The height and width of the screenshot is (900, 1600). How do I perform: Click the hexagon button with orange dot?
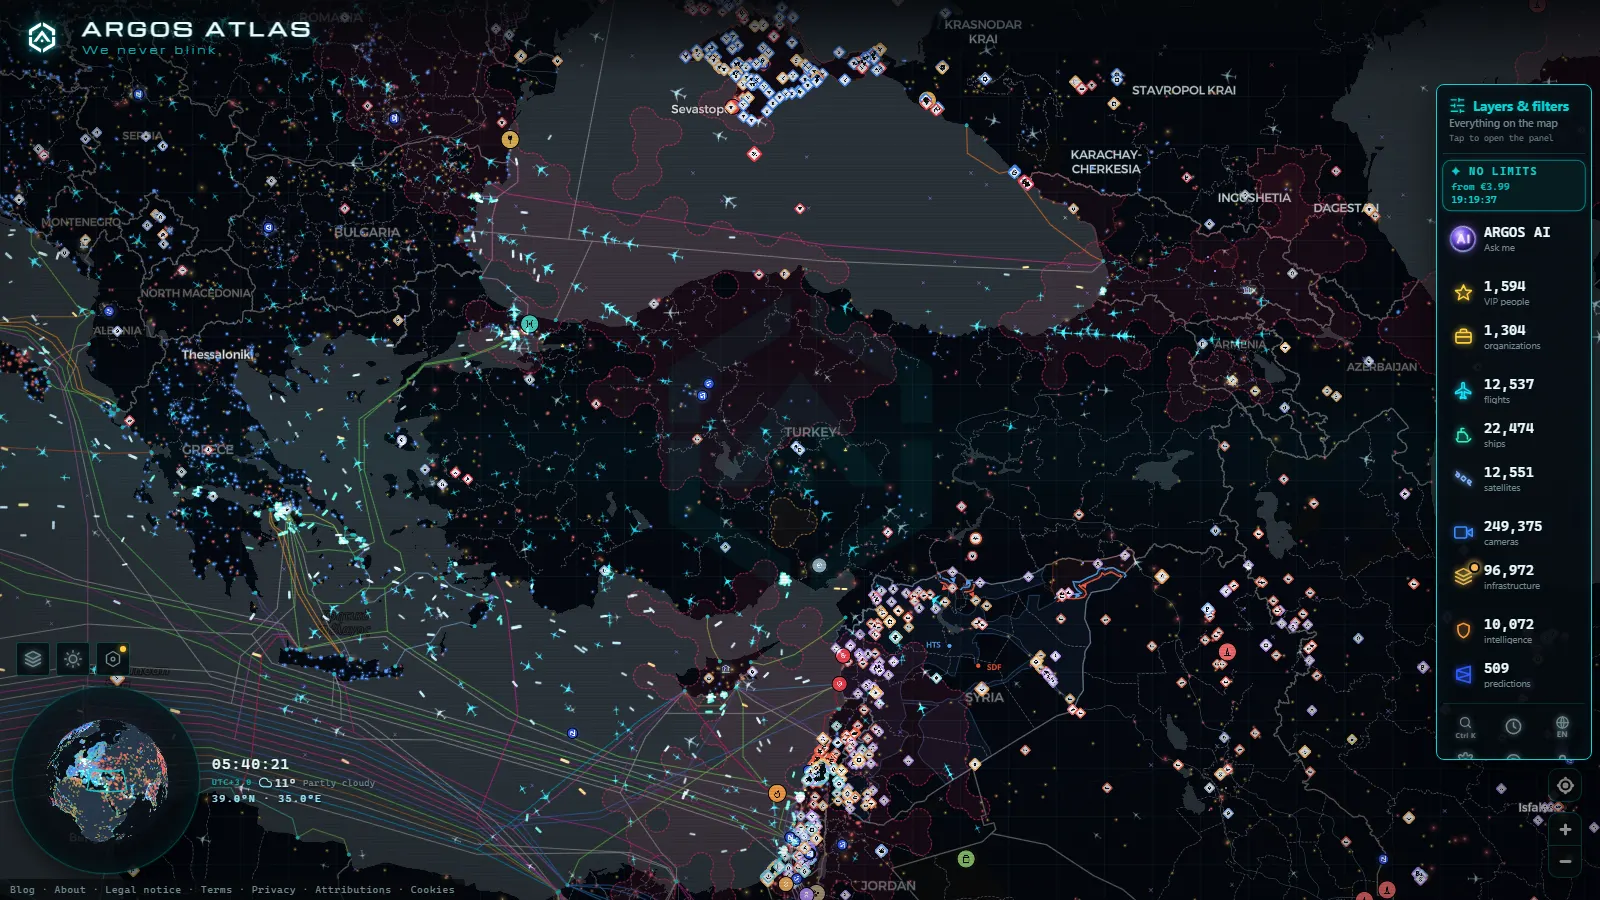(113, 659)
